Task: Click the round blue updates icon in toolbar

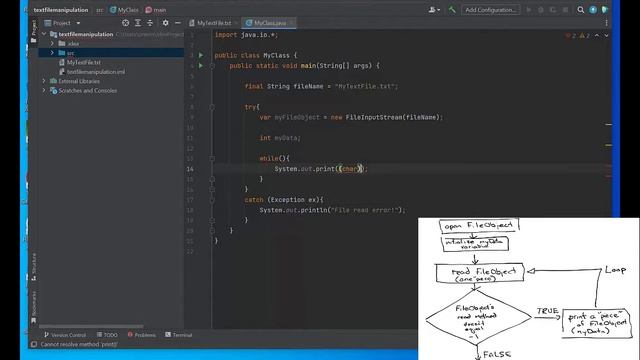Action: tap(593, 10)
